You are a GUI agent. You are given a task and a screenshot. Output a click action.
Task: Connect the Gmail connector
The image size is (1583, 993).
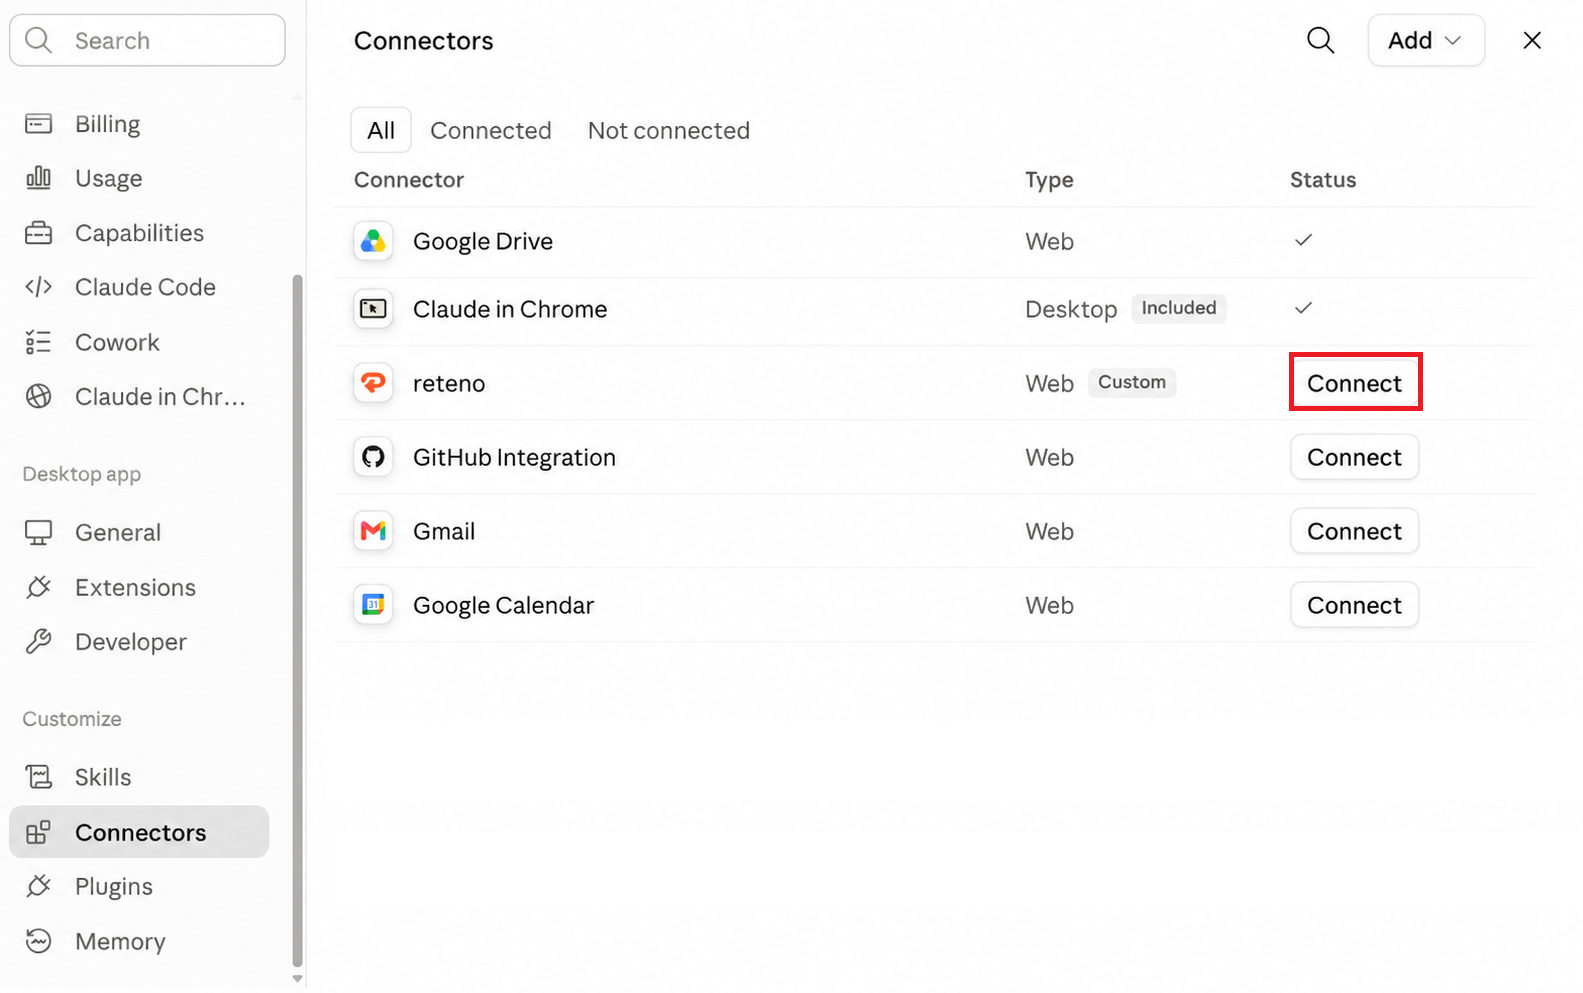[x=1355, y=531]
